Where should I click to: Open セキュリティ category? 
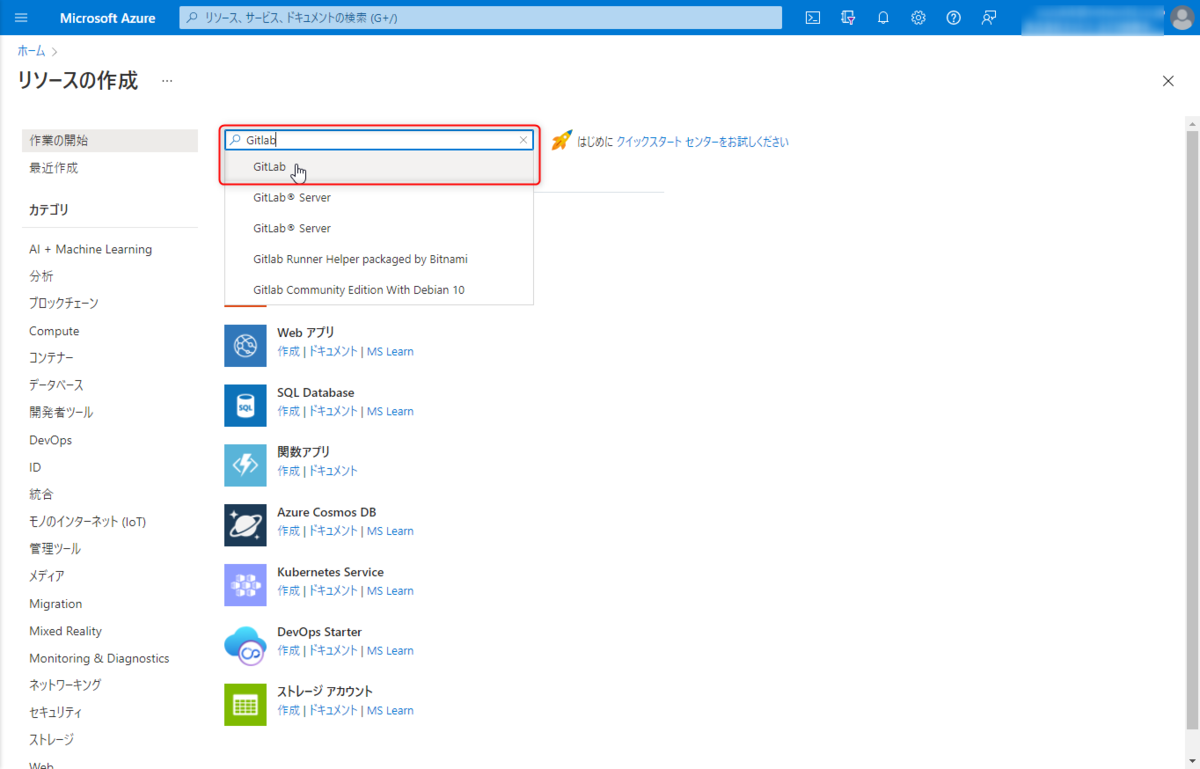[56, 713]
